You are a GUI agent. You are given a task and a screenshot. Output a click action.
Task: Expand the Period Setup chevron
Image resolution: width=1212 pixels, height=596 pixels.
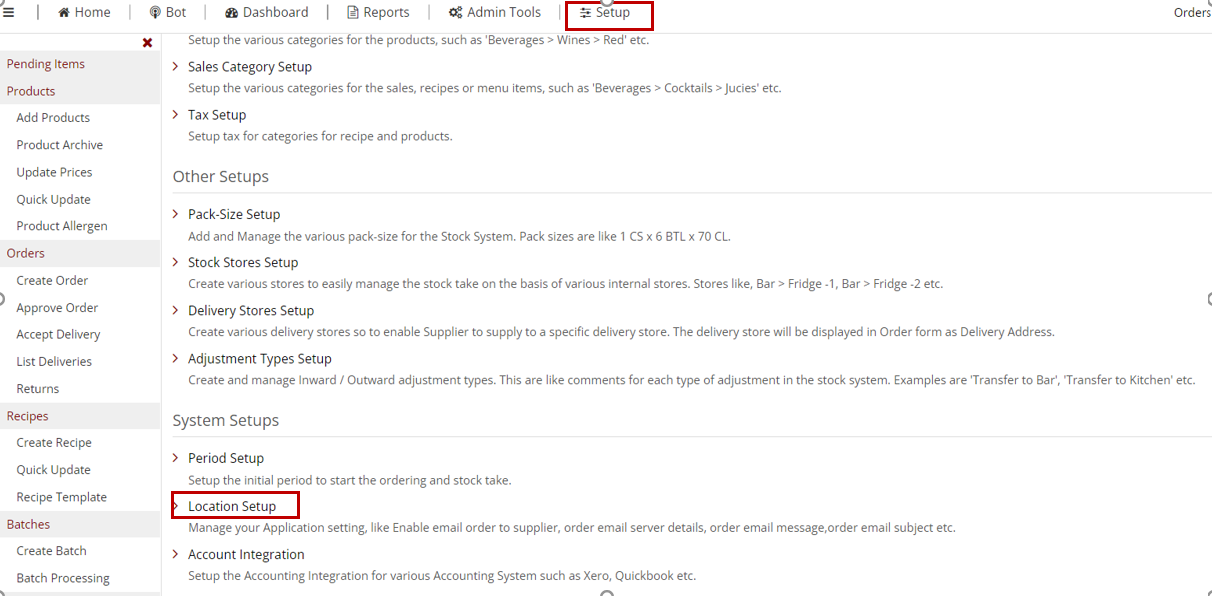pos(176,458)
